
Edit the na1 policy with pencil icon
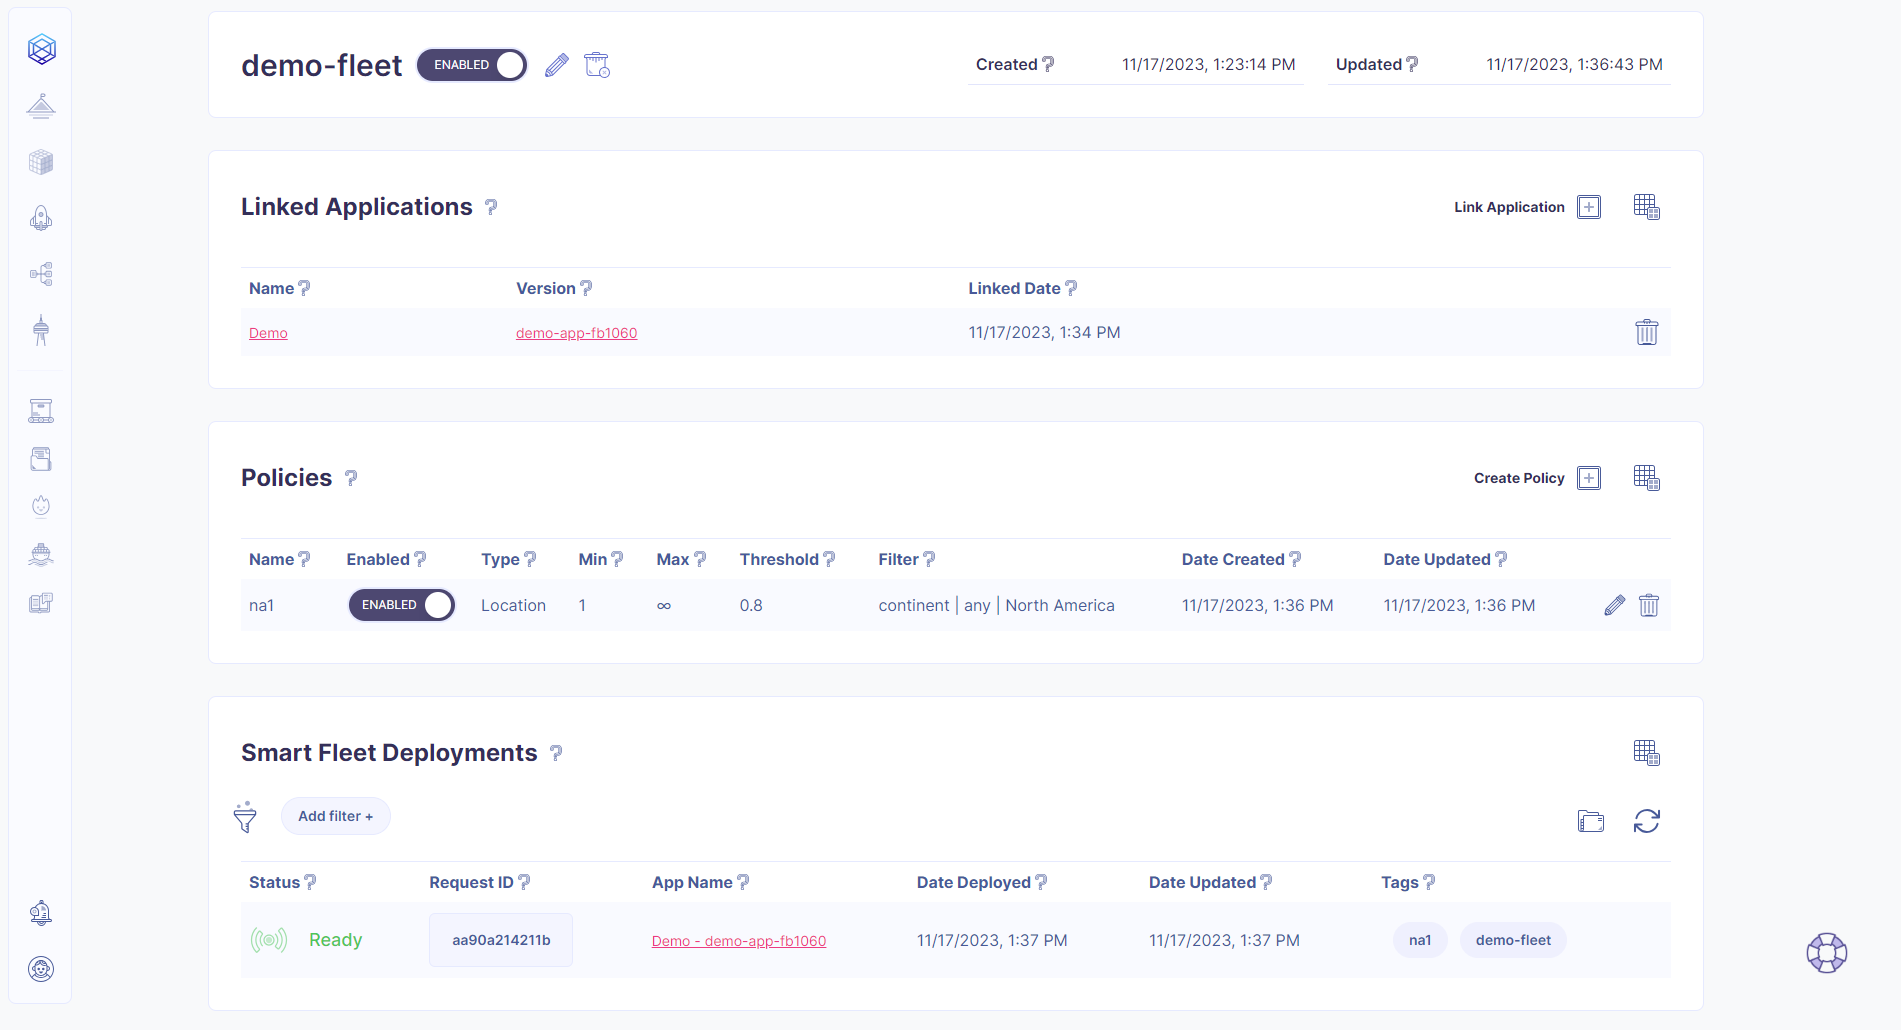[x=1614, y=605]
